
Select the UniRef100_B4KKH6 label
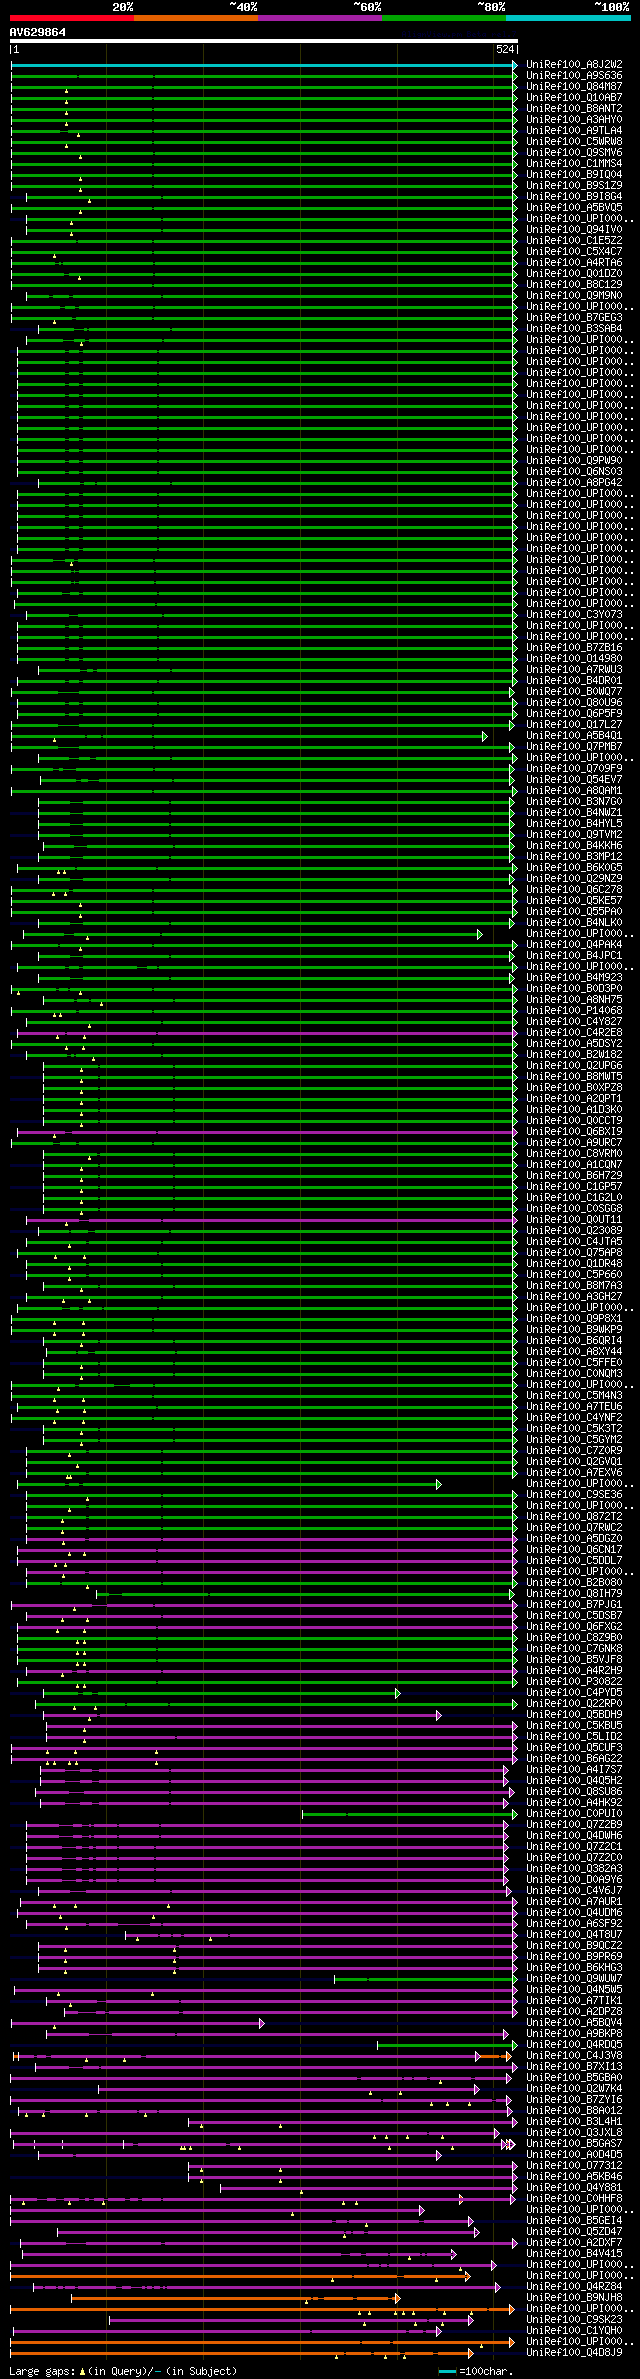[574, 846]
